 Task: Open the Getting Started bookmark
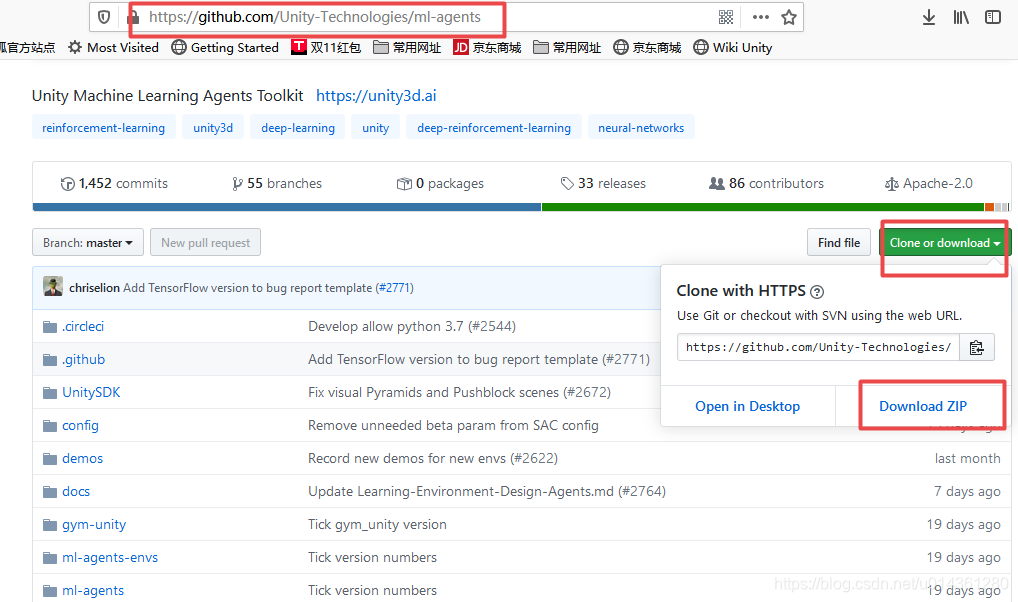tap(225, 47)
